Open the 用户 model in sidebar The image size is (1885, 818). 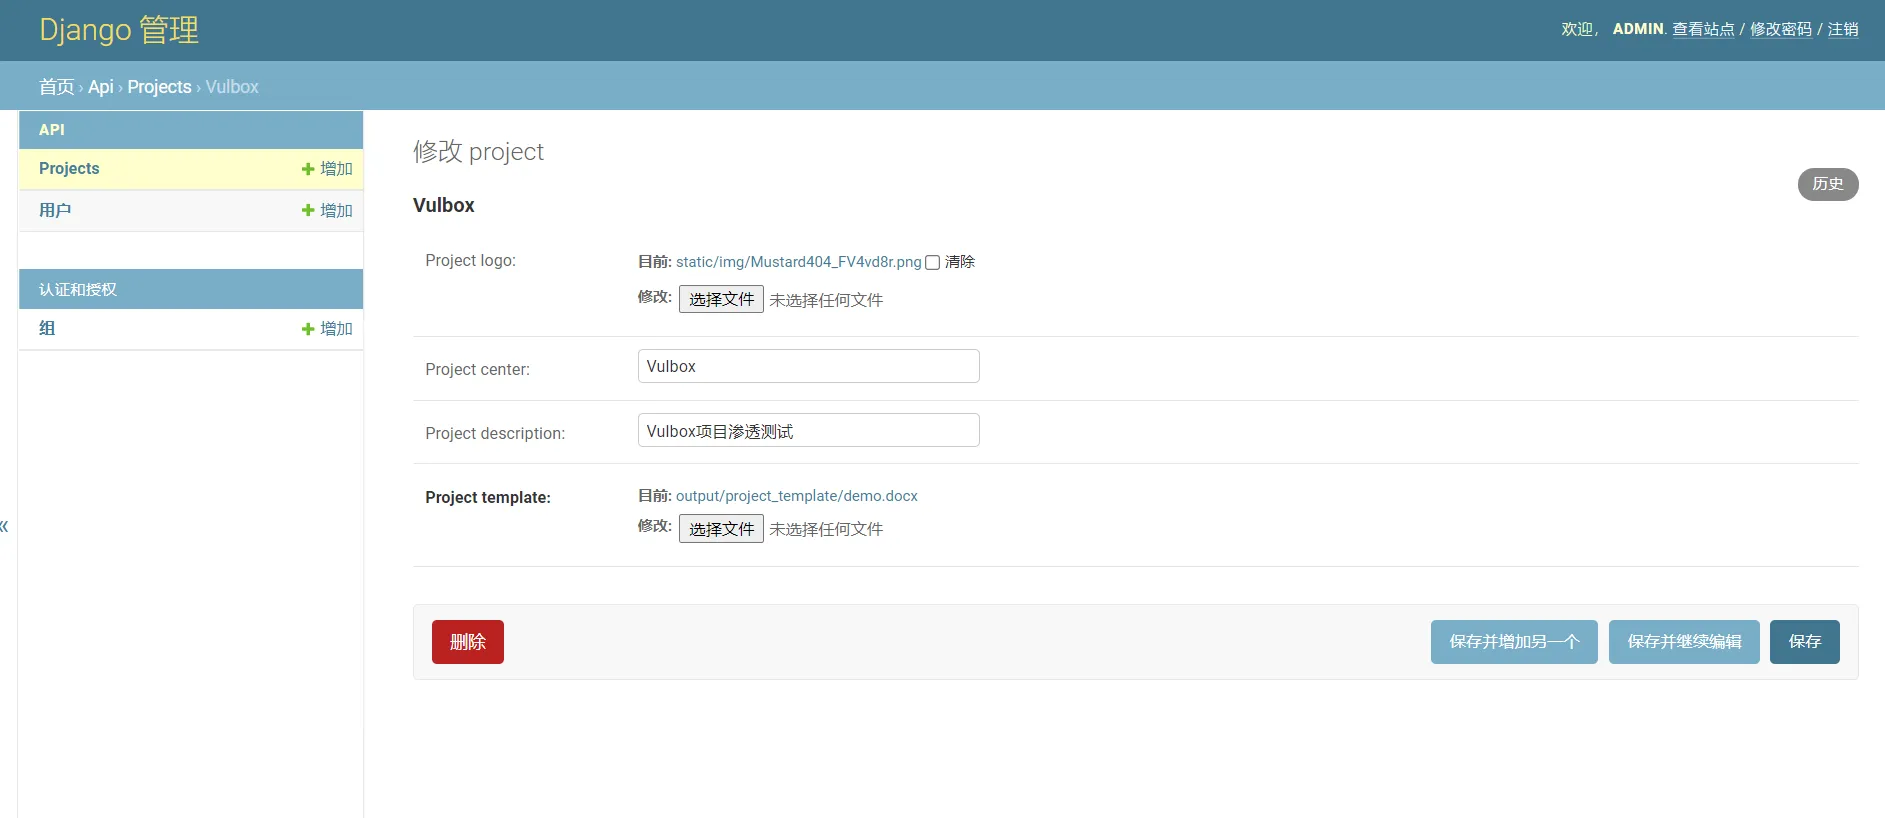(x=55, y=210)
